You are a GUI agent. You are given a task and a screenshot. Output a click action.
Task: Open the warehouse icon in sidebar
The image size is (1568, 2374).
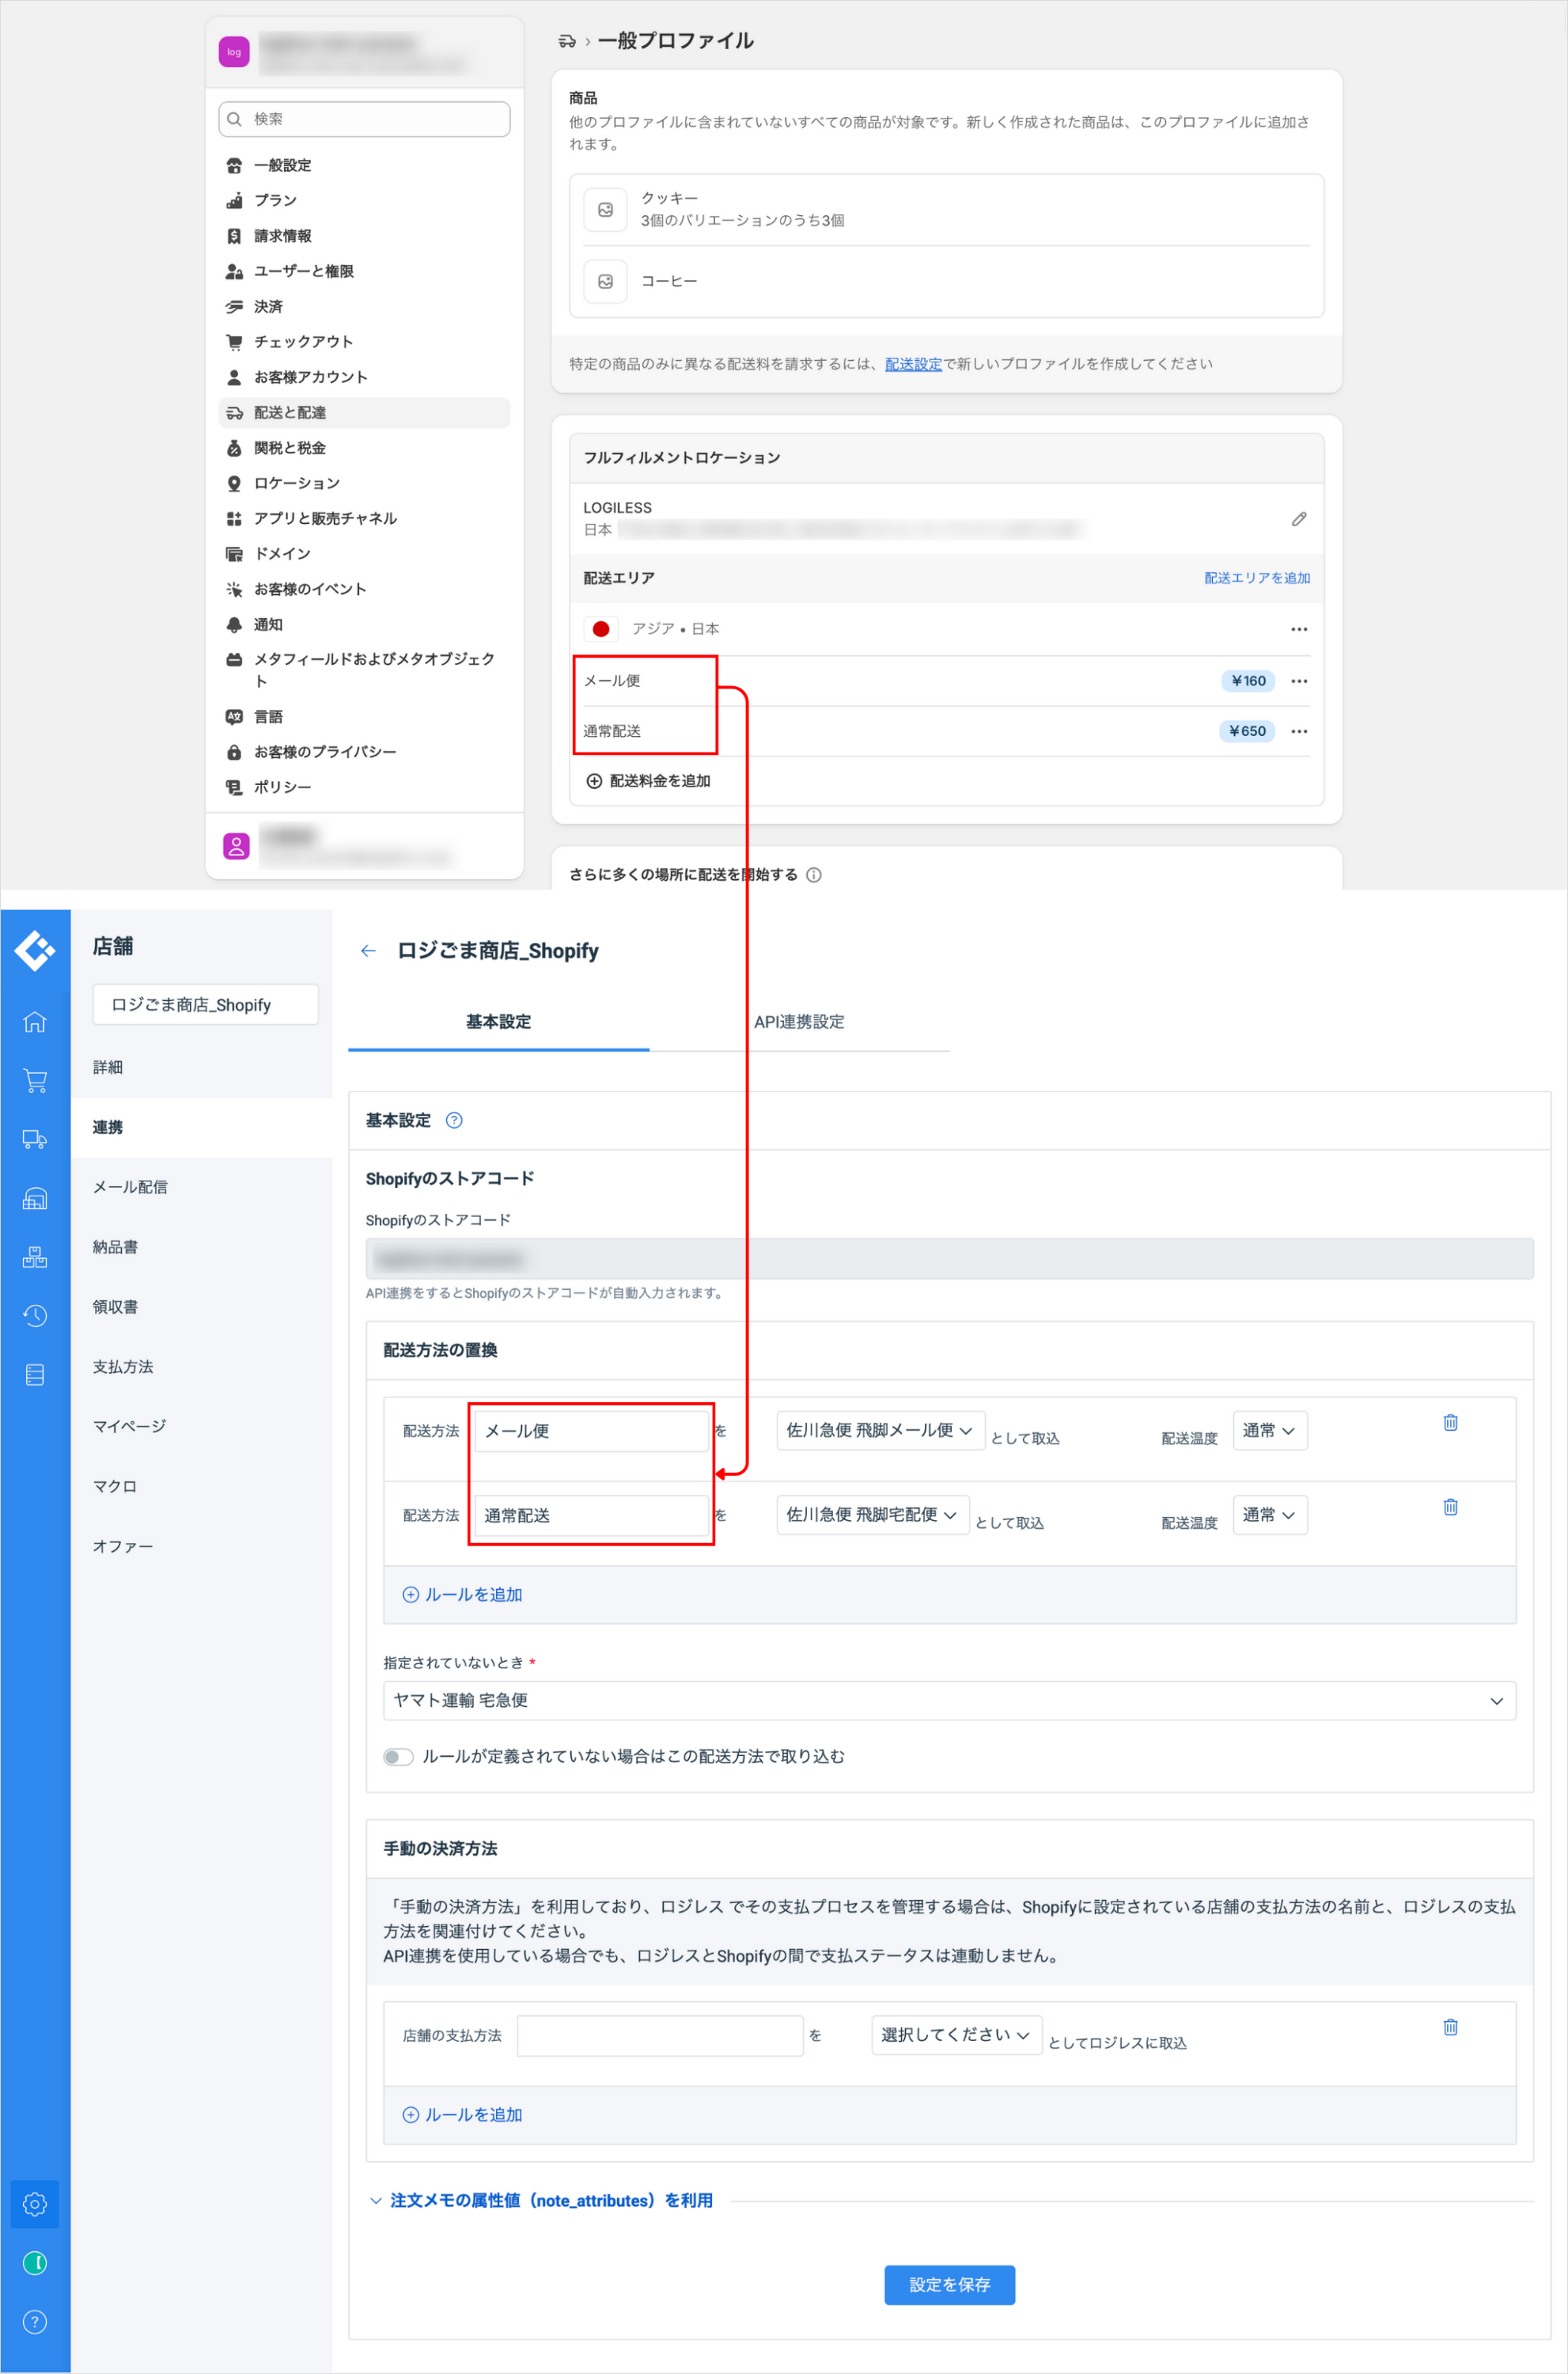(35, 1198)
